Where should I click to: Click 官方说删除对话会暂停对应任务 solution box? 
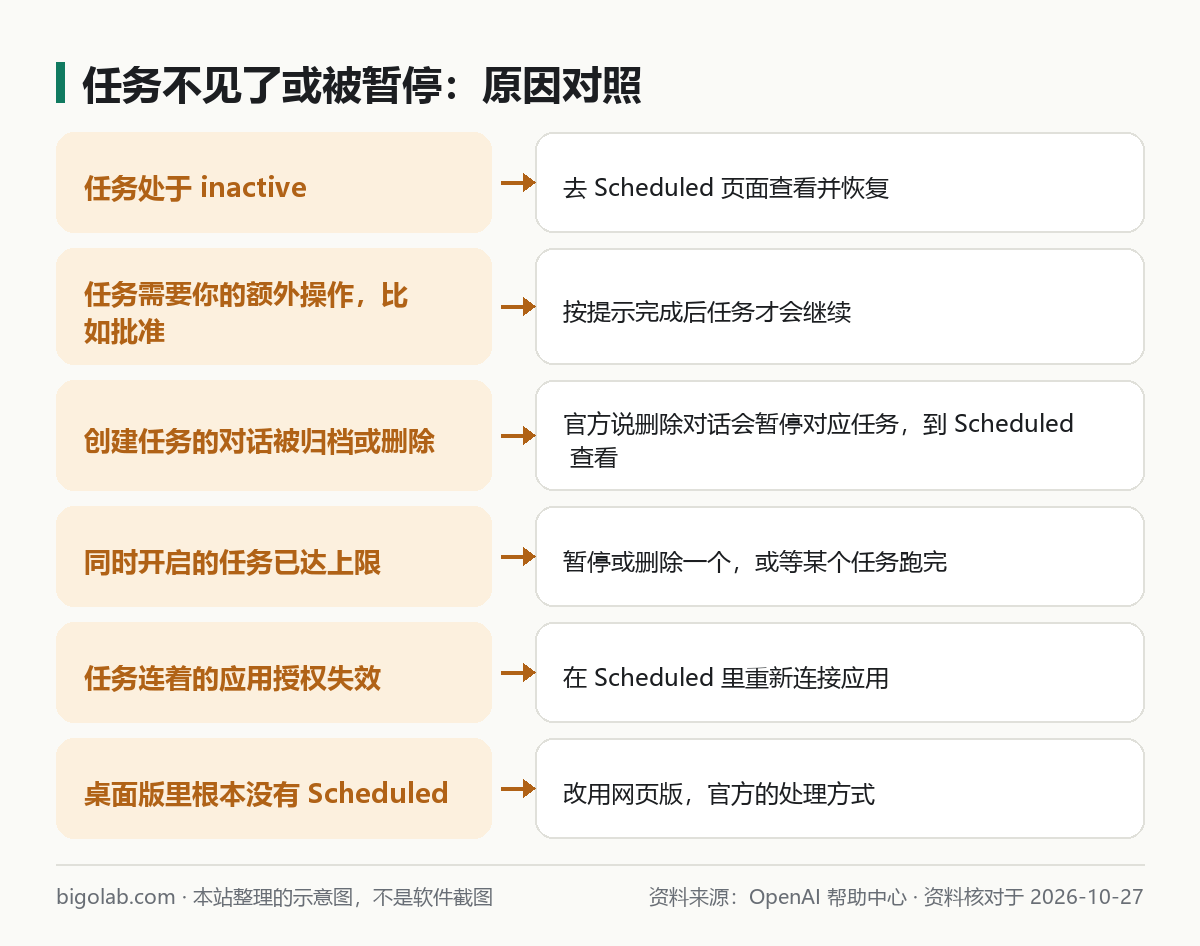coord(840,435)
